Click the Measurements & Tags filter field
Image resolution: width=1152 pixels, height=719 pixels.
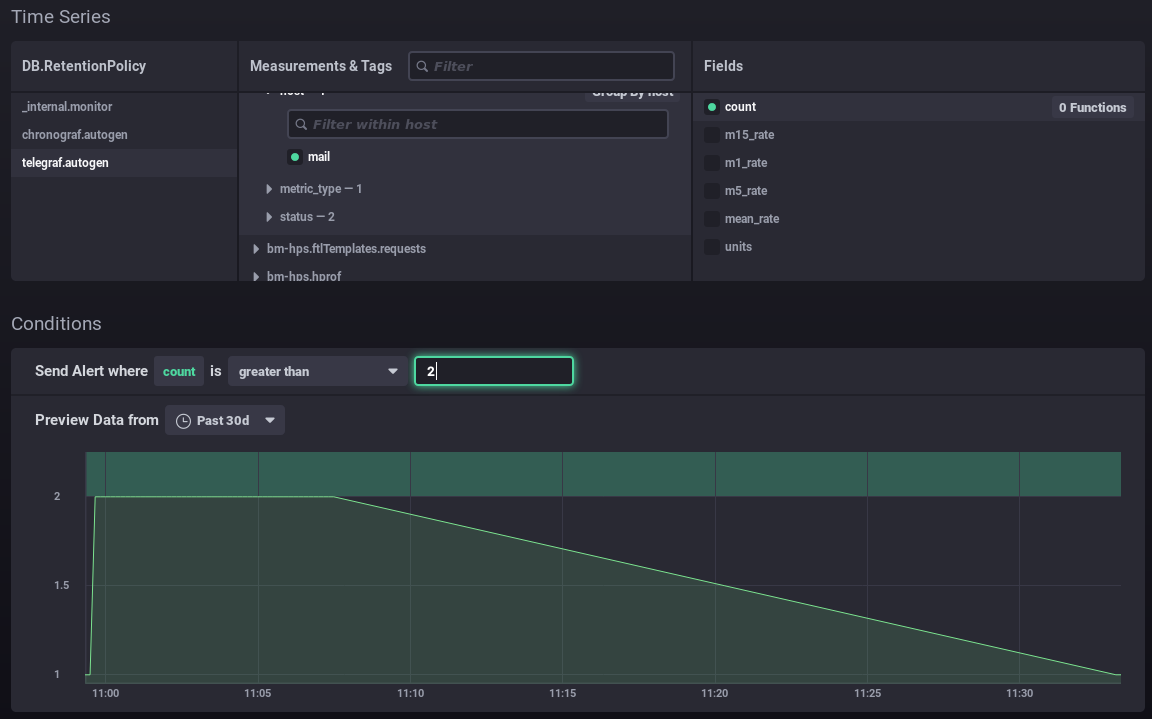550,66
